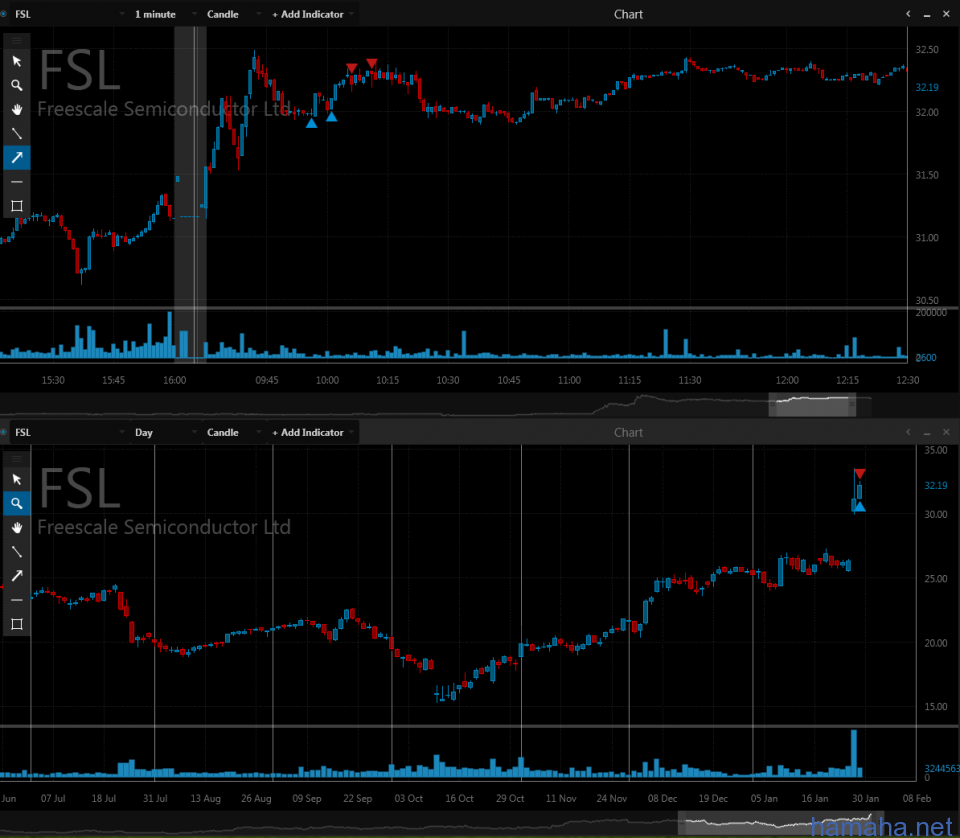The width and height of the screenshot is (960, 838).
Task: Open the Add Indicator dropdown arrow in top chart
Action: pyautogui.click(x=351, y=13)
